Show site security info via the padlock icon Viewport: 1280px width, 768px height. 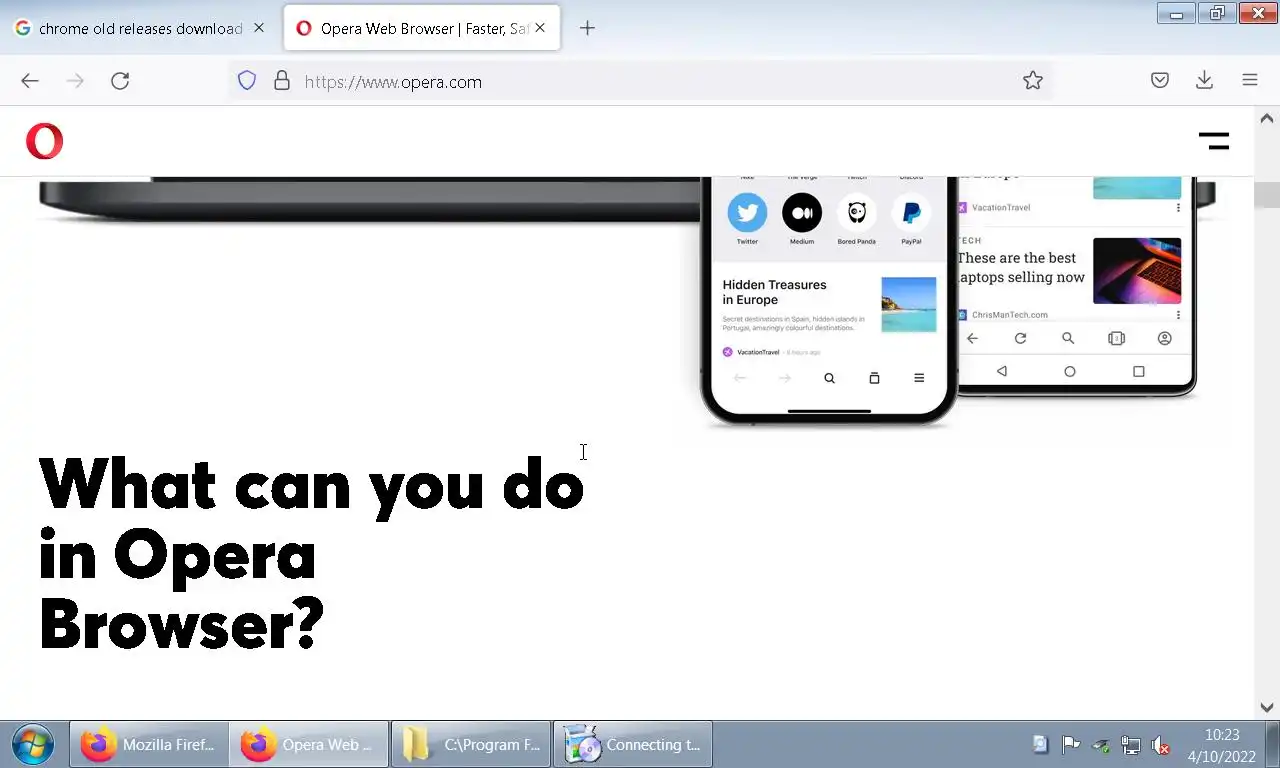pos(282,81)
